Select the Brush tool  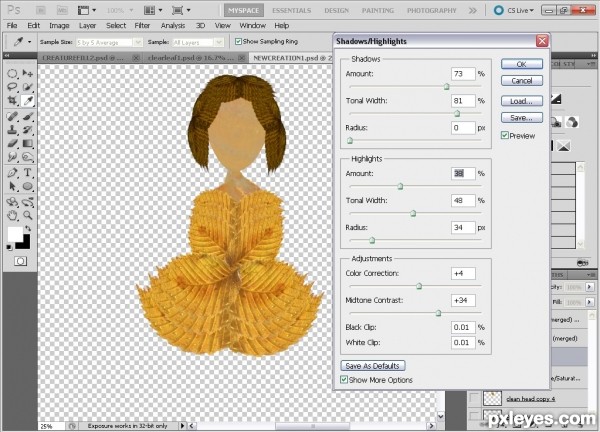click(x=28, y=116)
